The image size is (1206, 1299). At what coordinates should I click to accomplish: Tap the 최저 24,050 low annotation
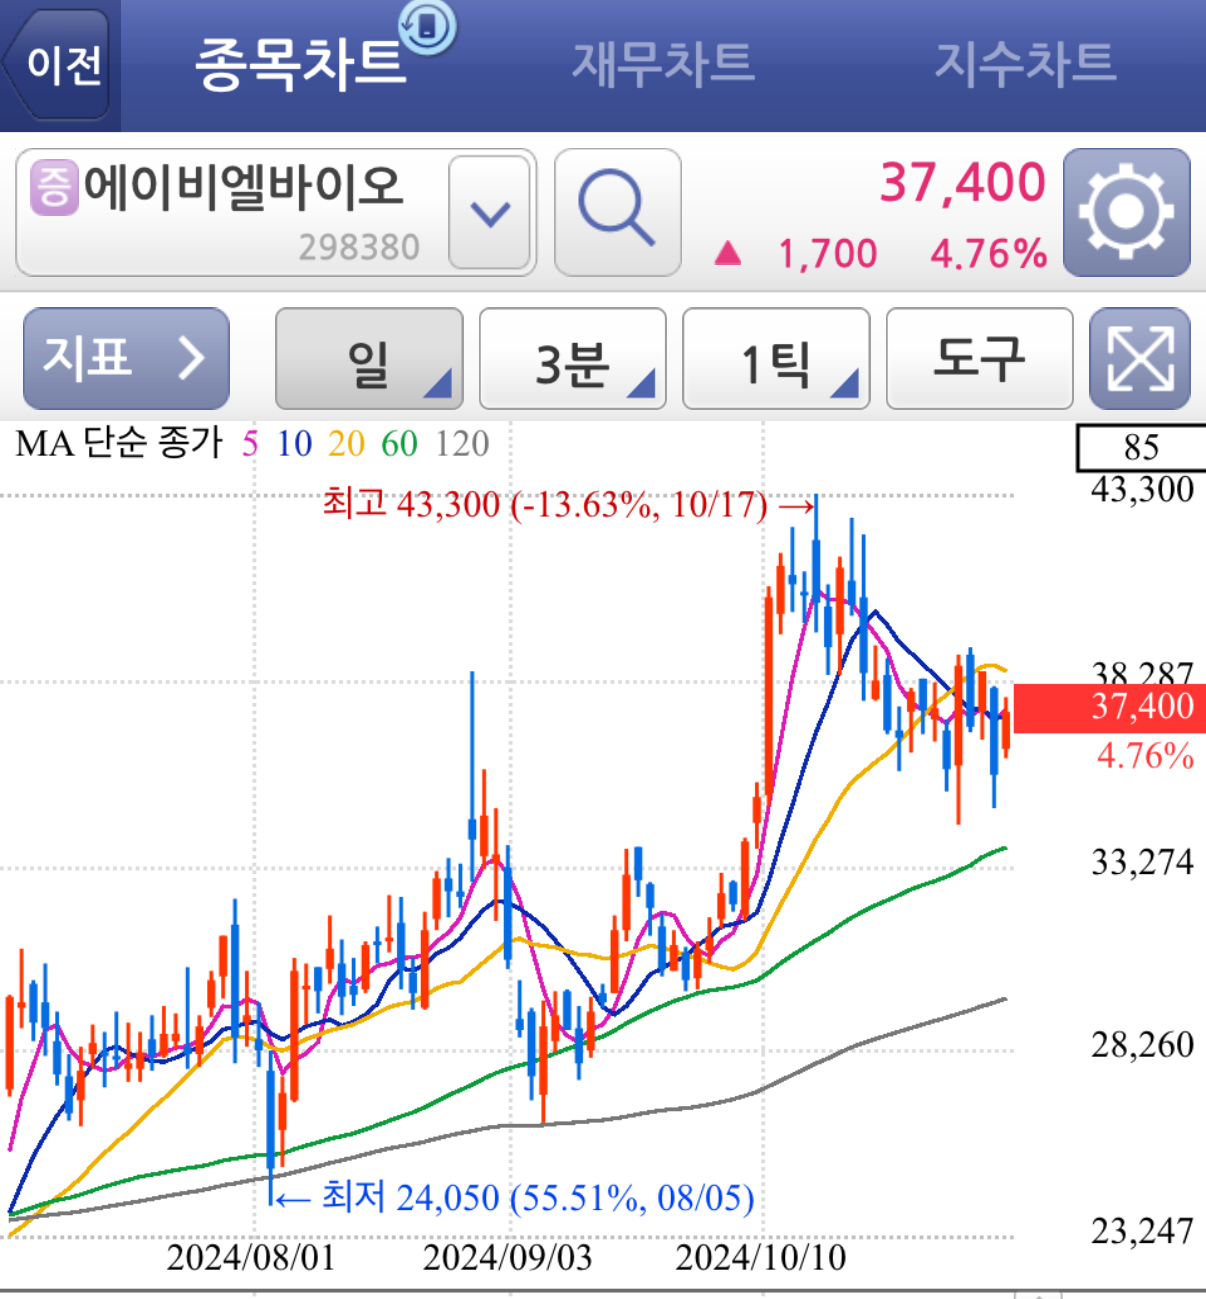click(514, 1196)
